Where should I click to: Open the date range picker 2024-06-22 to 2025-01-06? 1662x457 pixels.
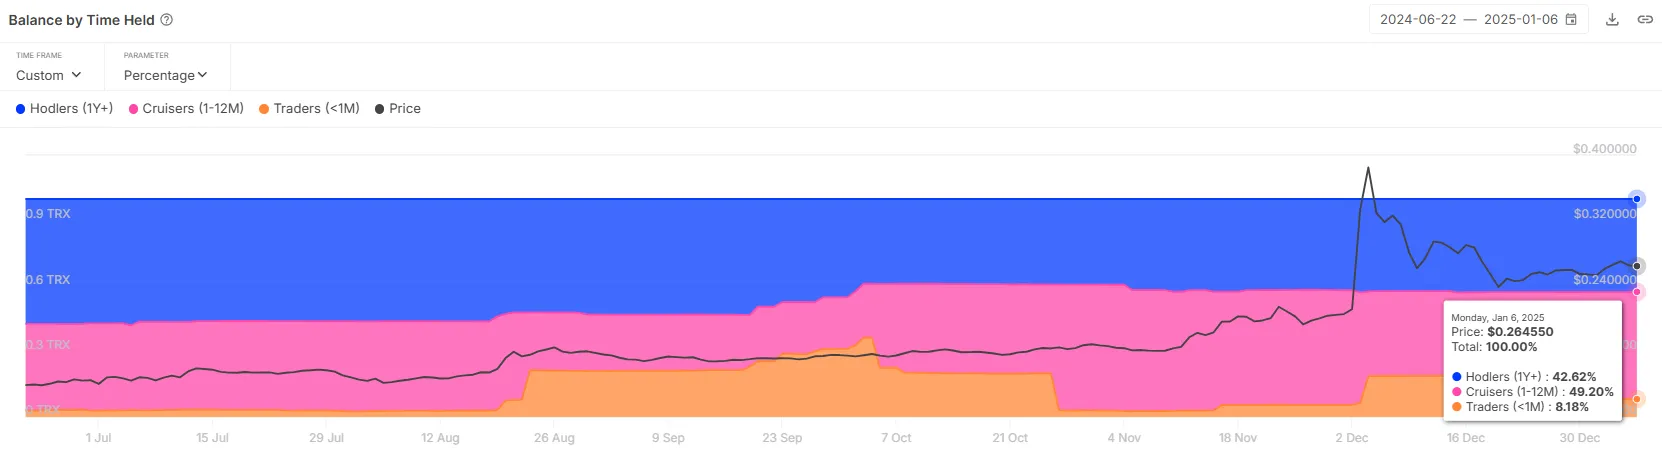pyautogui.click(x=1478, y=19)
